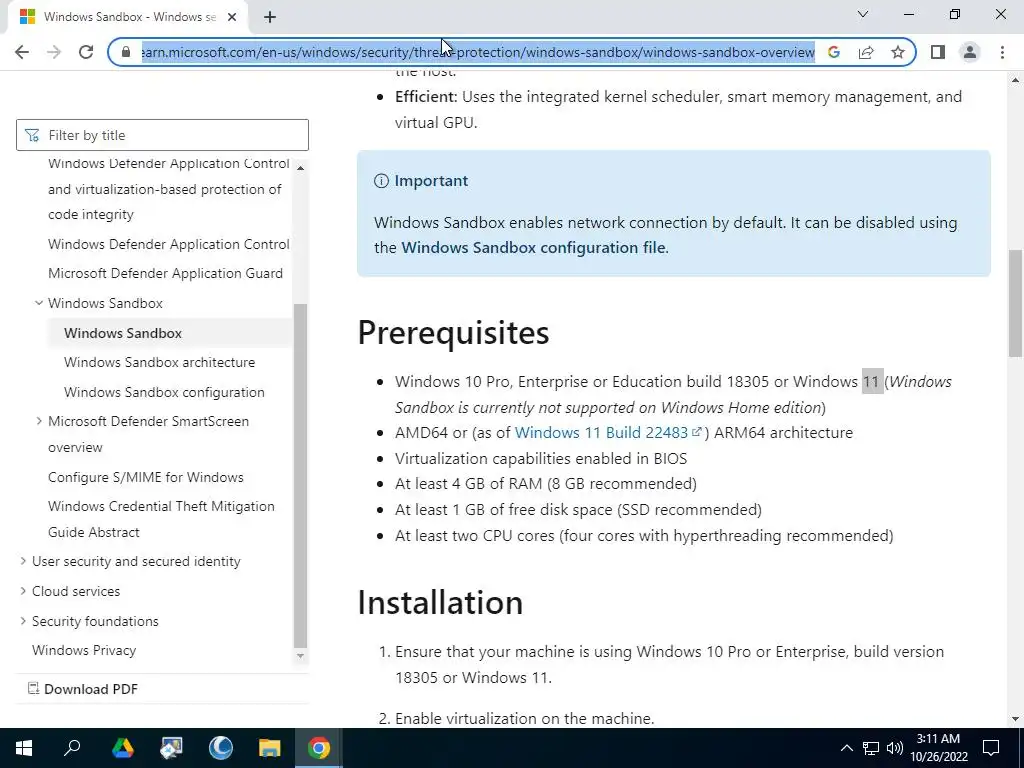This screenshot has height=768, width=1024.
Task: Open network status tray icon
Action: click(x=871, y=748)
